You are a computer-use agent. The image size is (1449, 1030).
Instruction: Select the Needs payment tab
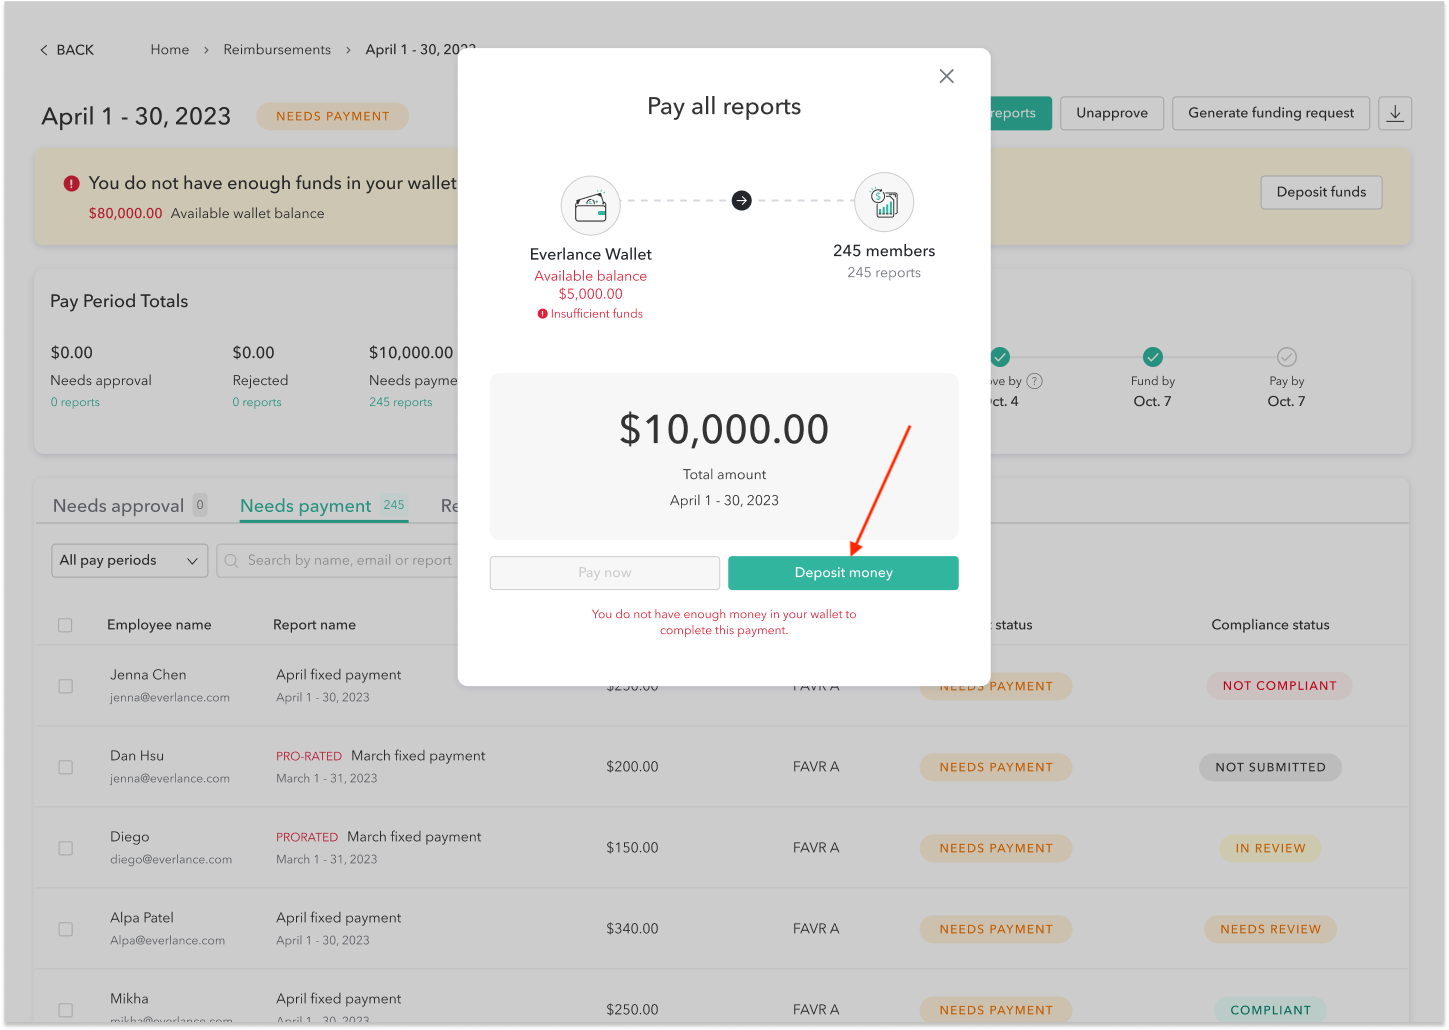point(306,505)
